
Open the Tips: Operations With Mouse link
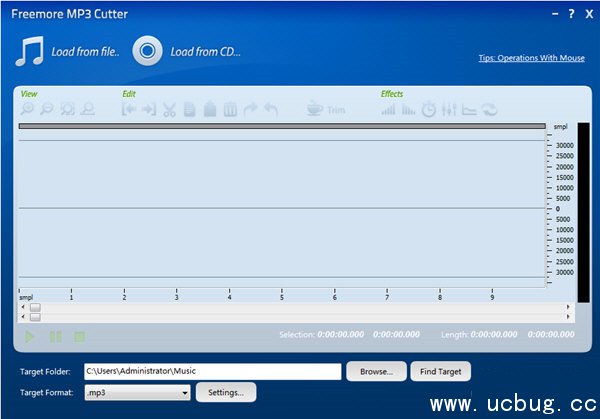click(x=530, y=58)
